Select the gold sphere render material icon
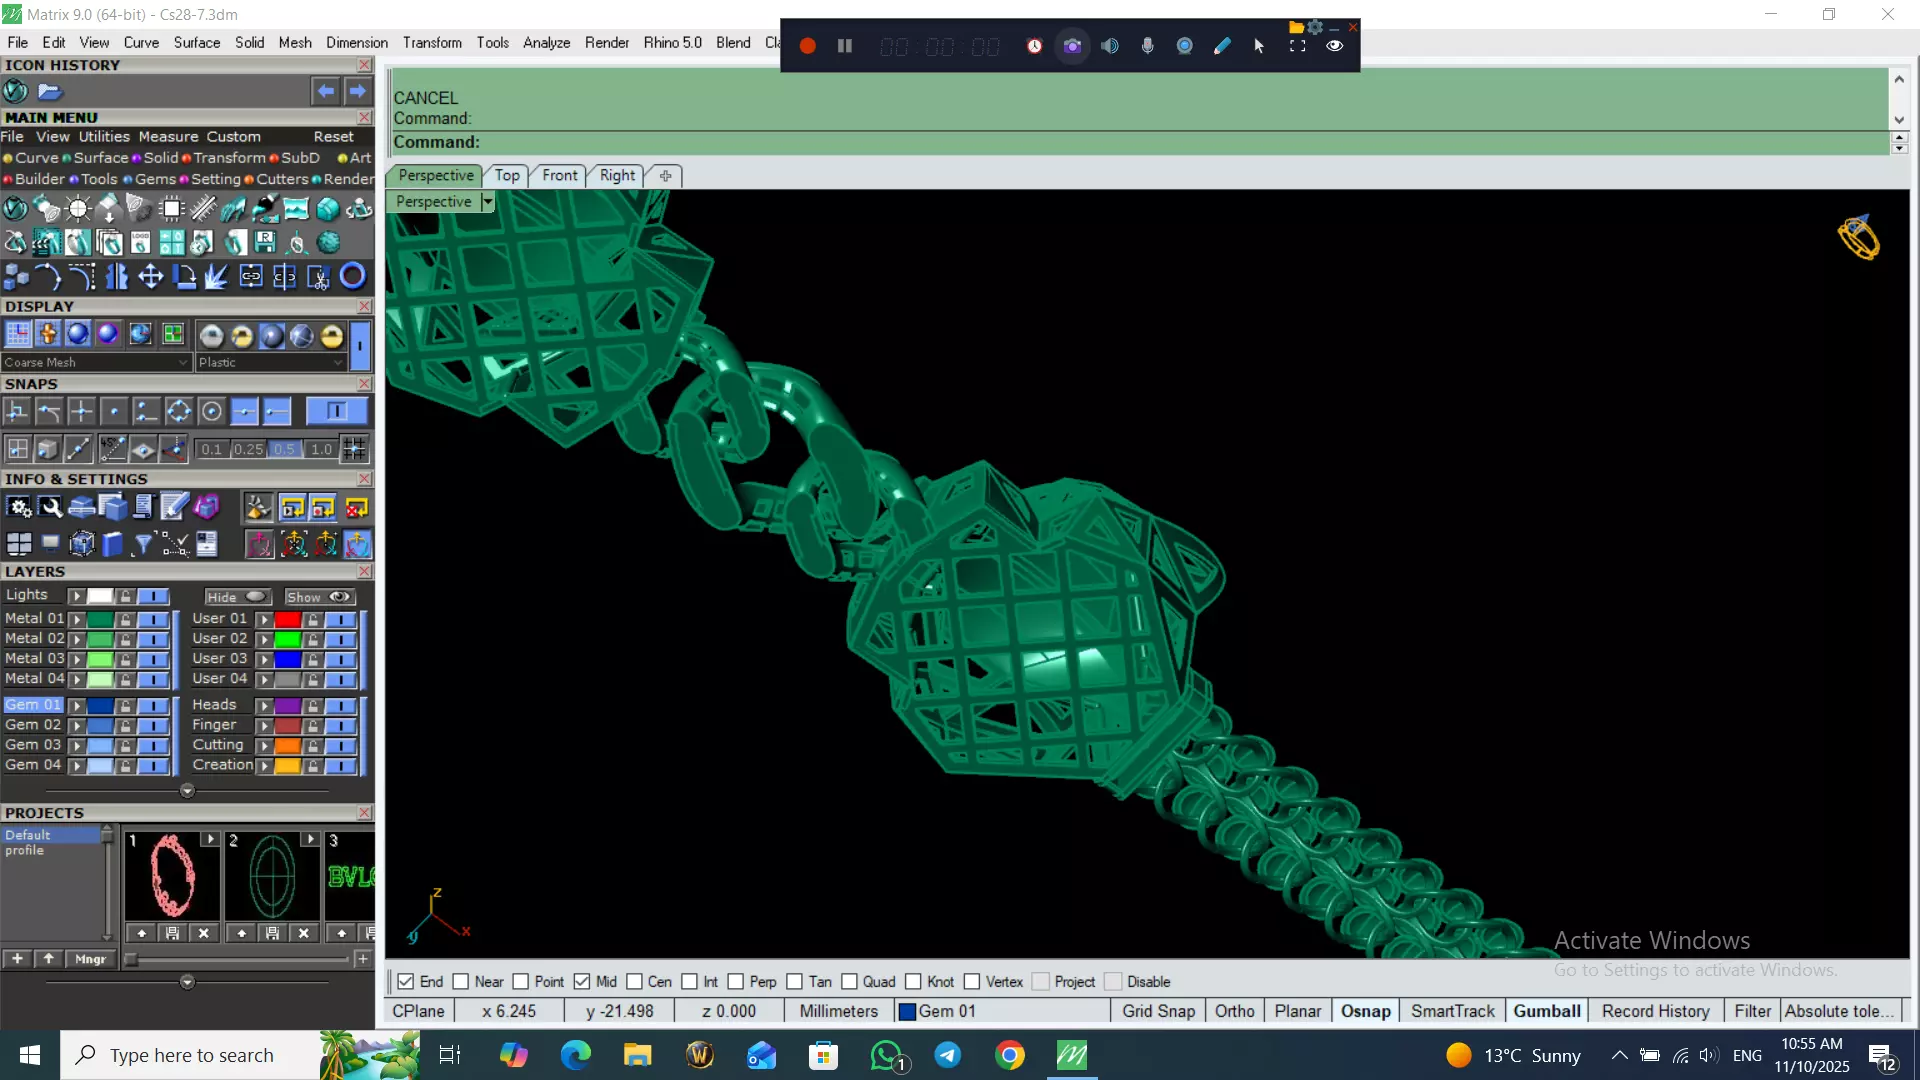The height and width of the screenshot is (1080, 1920). [x=332, y=336]
